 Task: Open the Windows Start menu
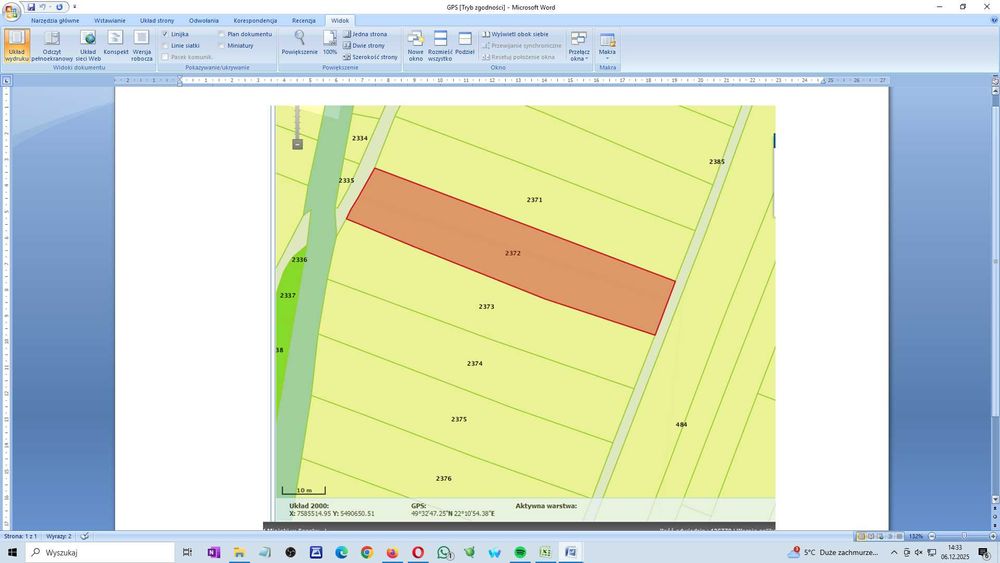coord(12,552)
